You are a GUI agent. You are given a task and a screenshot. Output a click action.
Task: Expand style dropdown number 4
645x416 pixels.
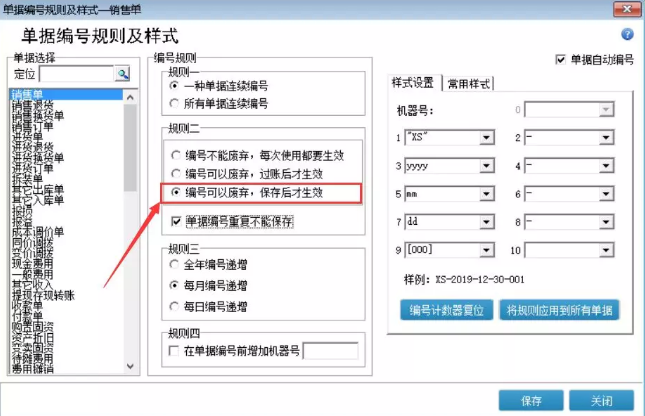tap(606, 166)
